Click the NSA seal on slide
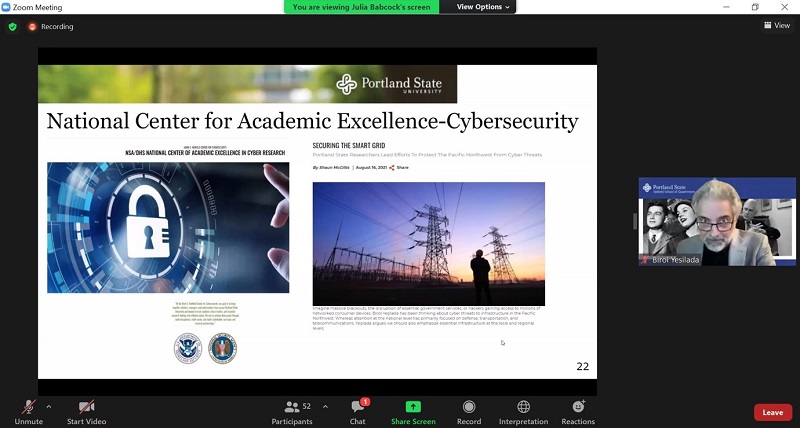 click(222, 348)
